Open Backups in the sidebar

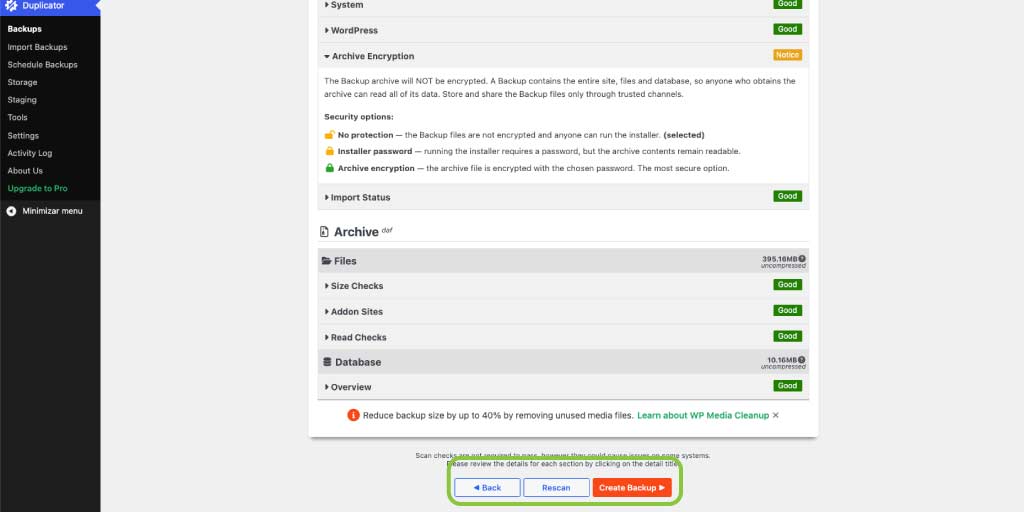(25, 29)
